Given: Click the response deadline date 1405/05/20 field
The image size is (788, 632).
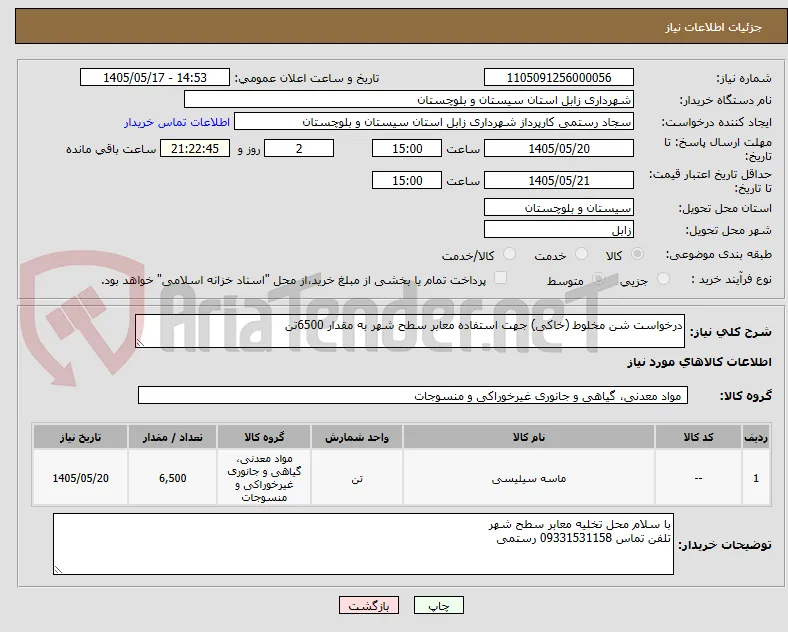Looking at the screenshot, I should tap(558, 148).
